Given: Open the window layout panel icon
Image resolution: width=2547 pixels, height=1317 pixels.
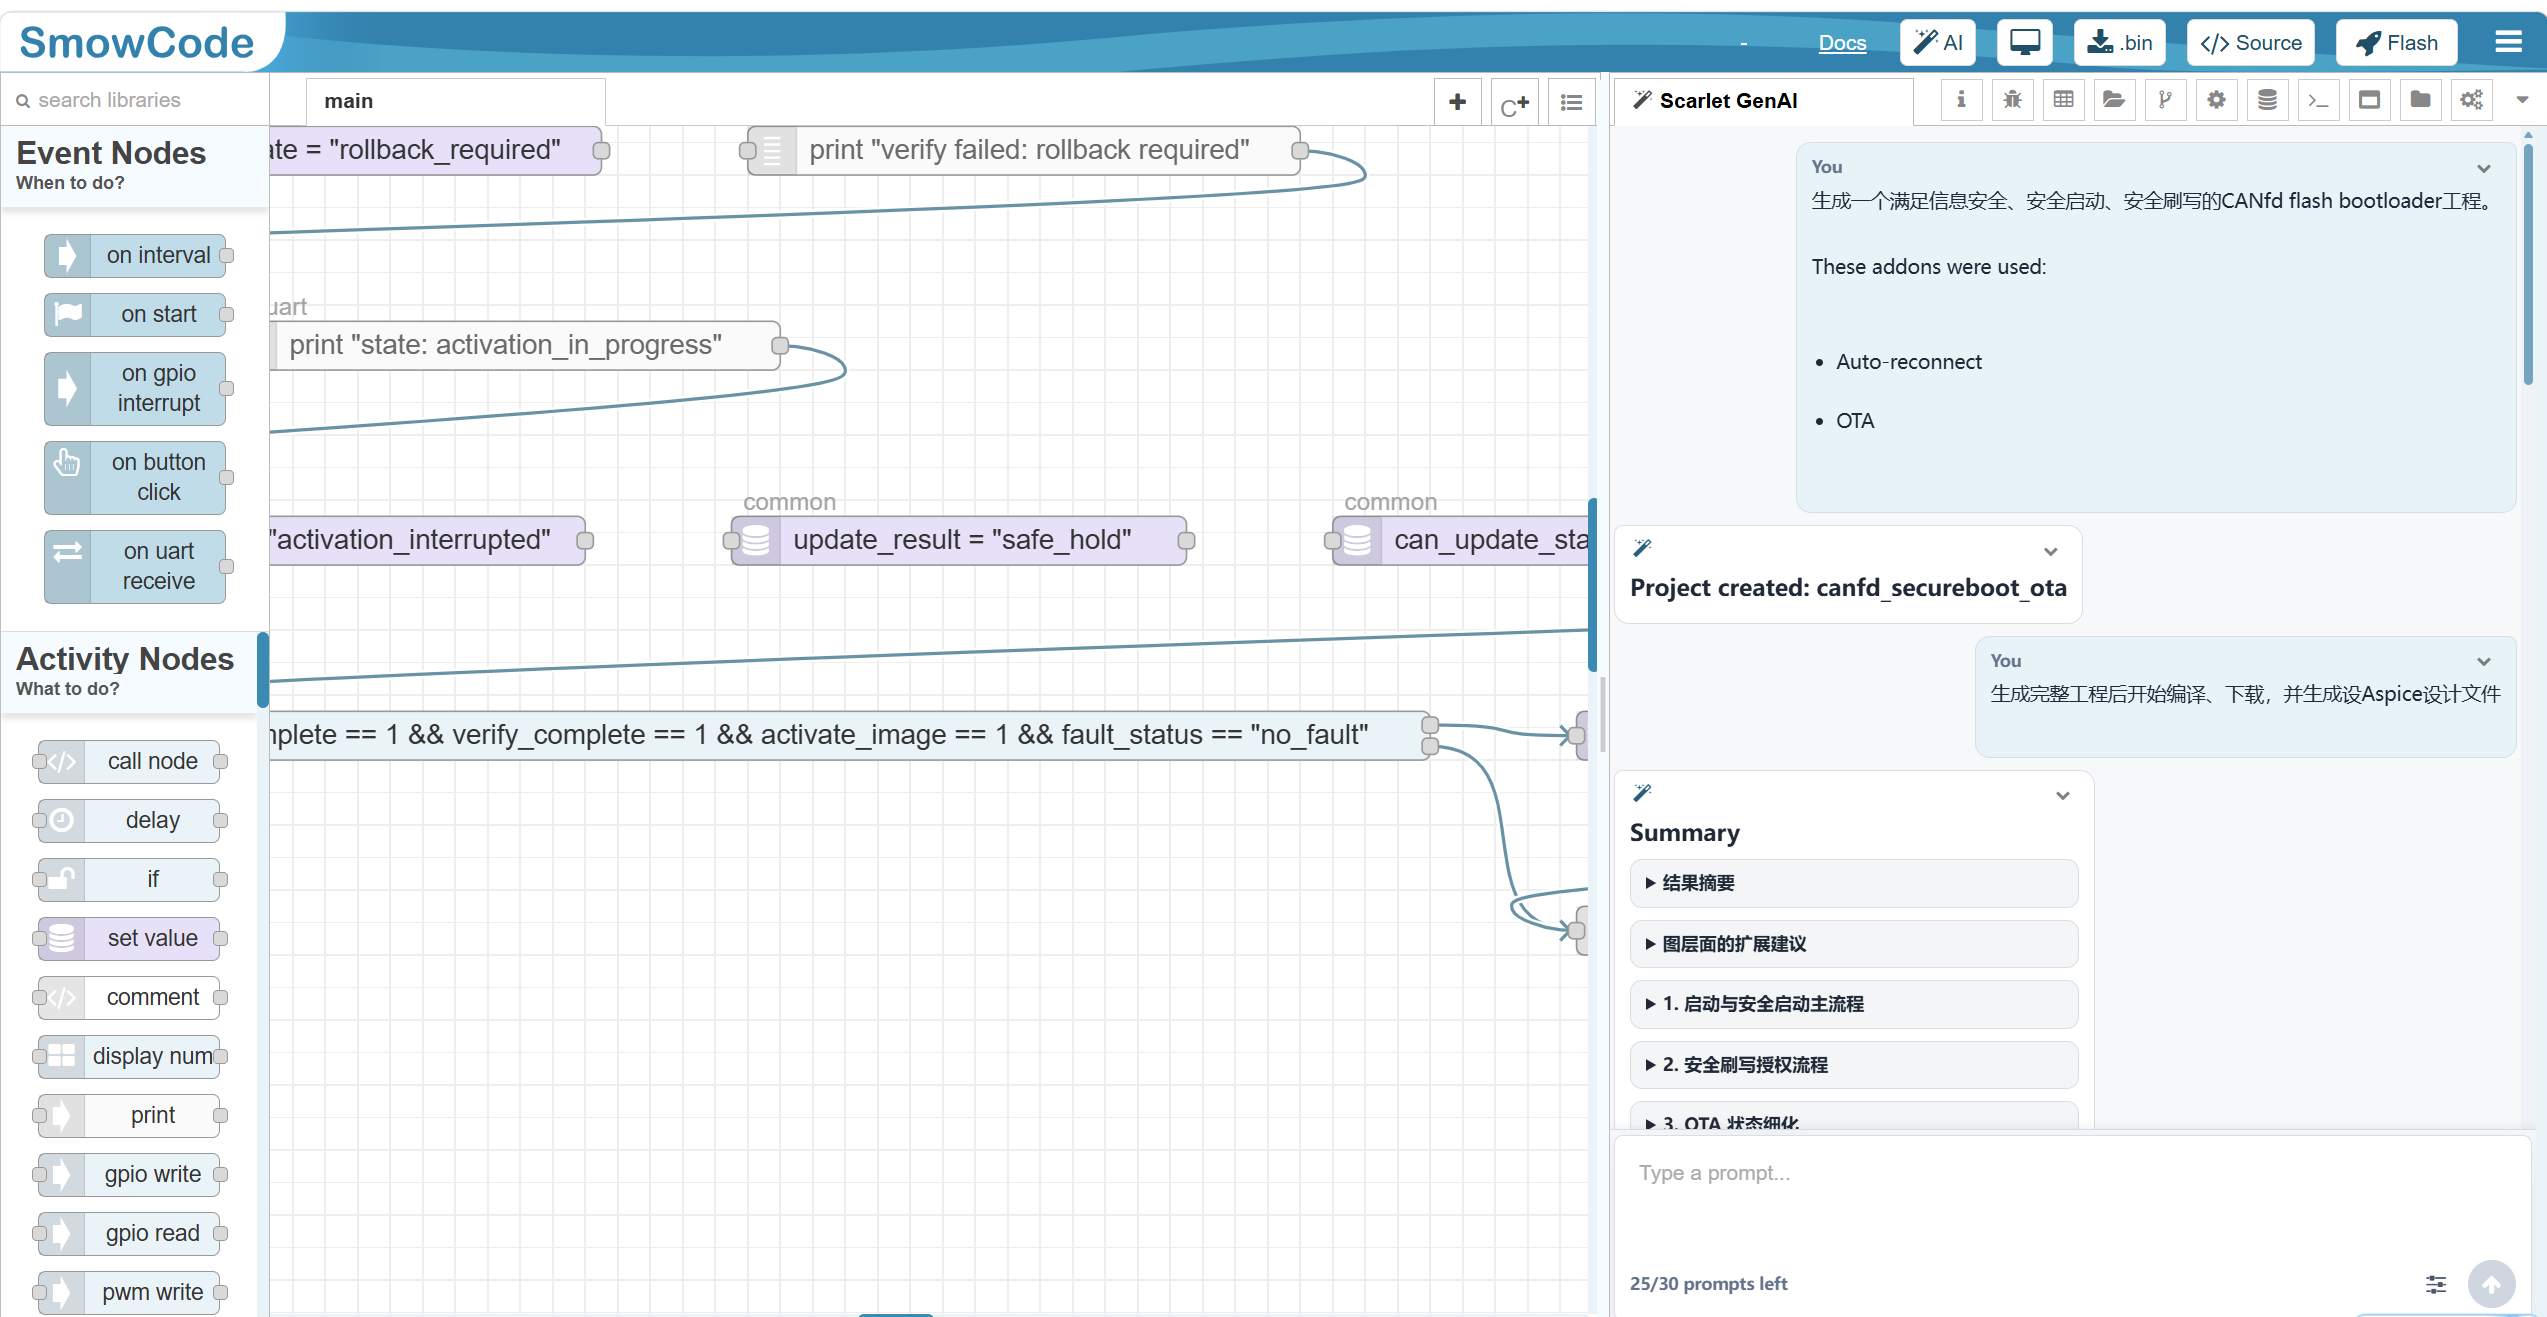Looking at the screenshot, I should coord(2369,100).
